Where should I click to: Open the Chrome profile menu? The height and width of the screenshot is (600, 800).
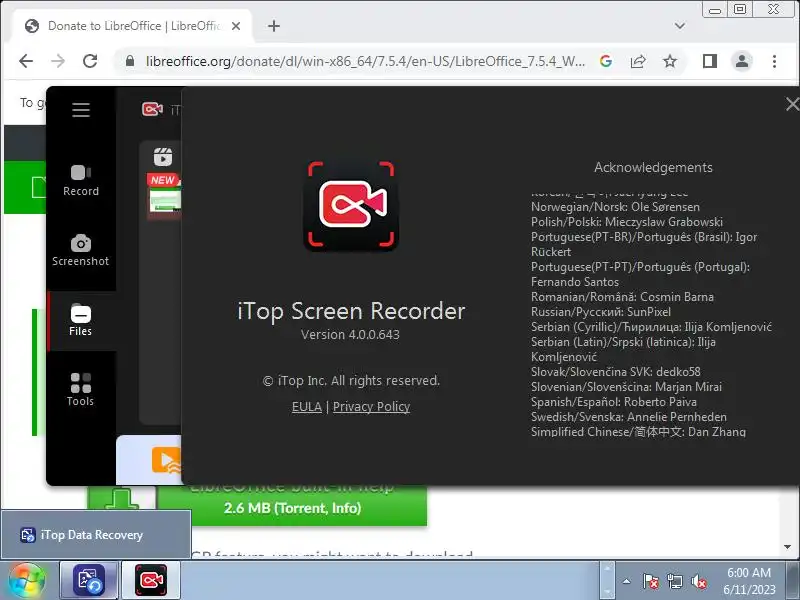point(742,61)
